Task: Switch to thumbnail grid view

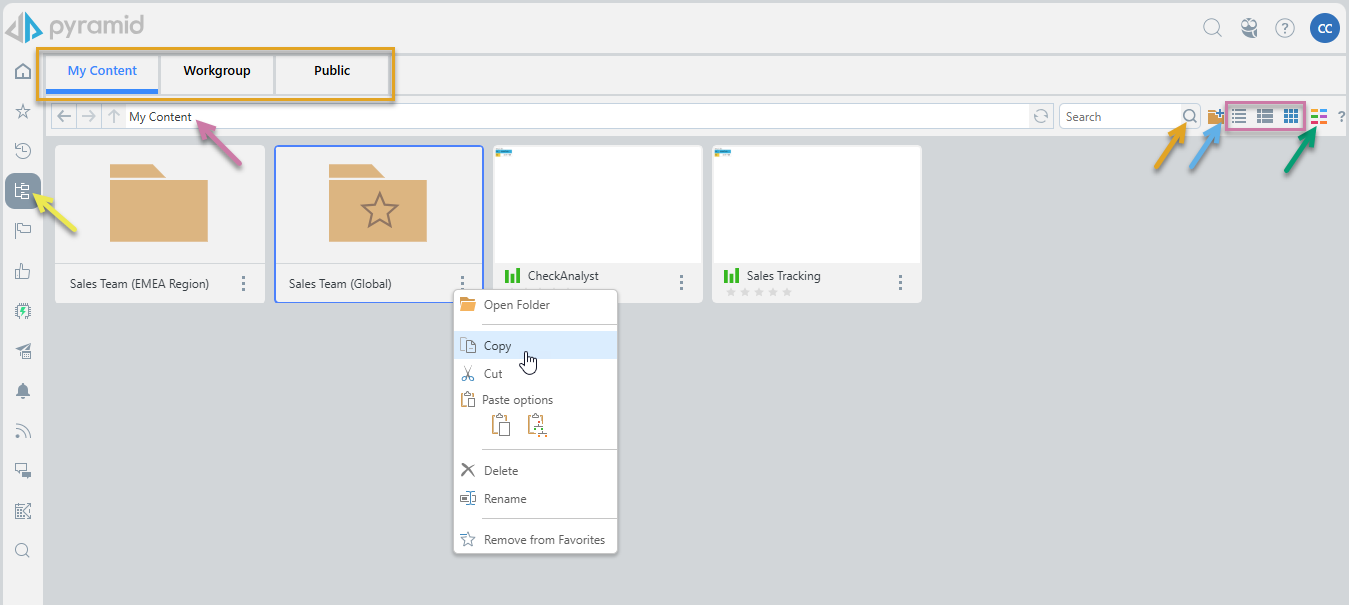Action: 1291,117
